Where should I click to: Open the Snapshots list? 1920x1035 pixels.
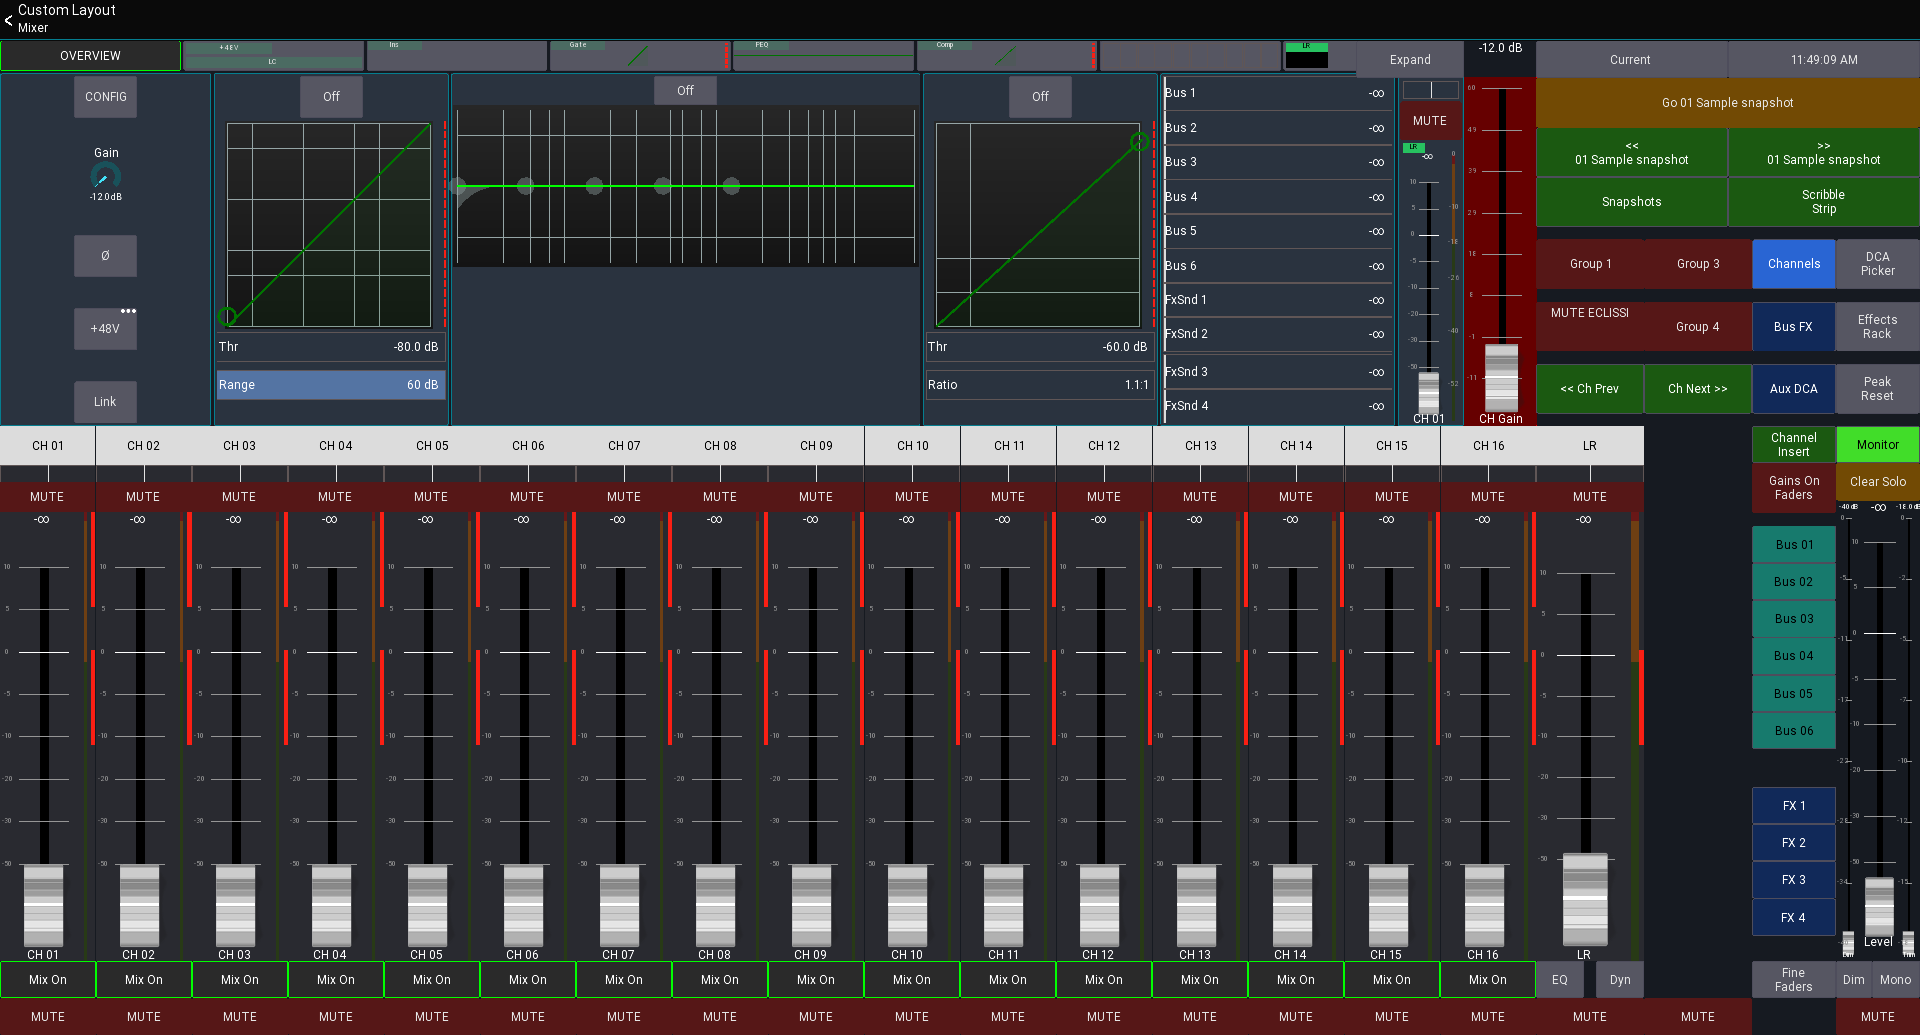(x=1631, y=201)
